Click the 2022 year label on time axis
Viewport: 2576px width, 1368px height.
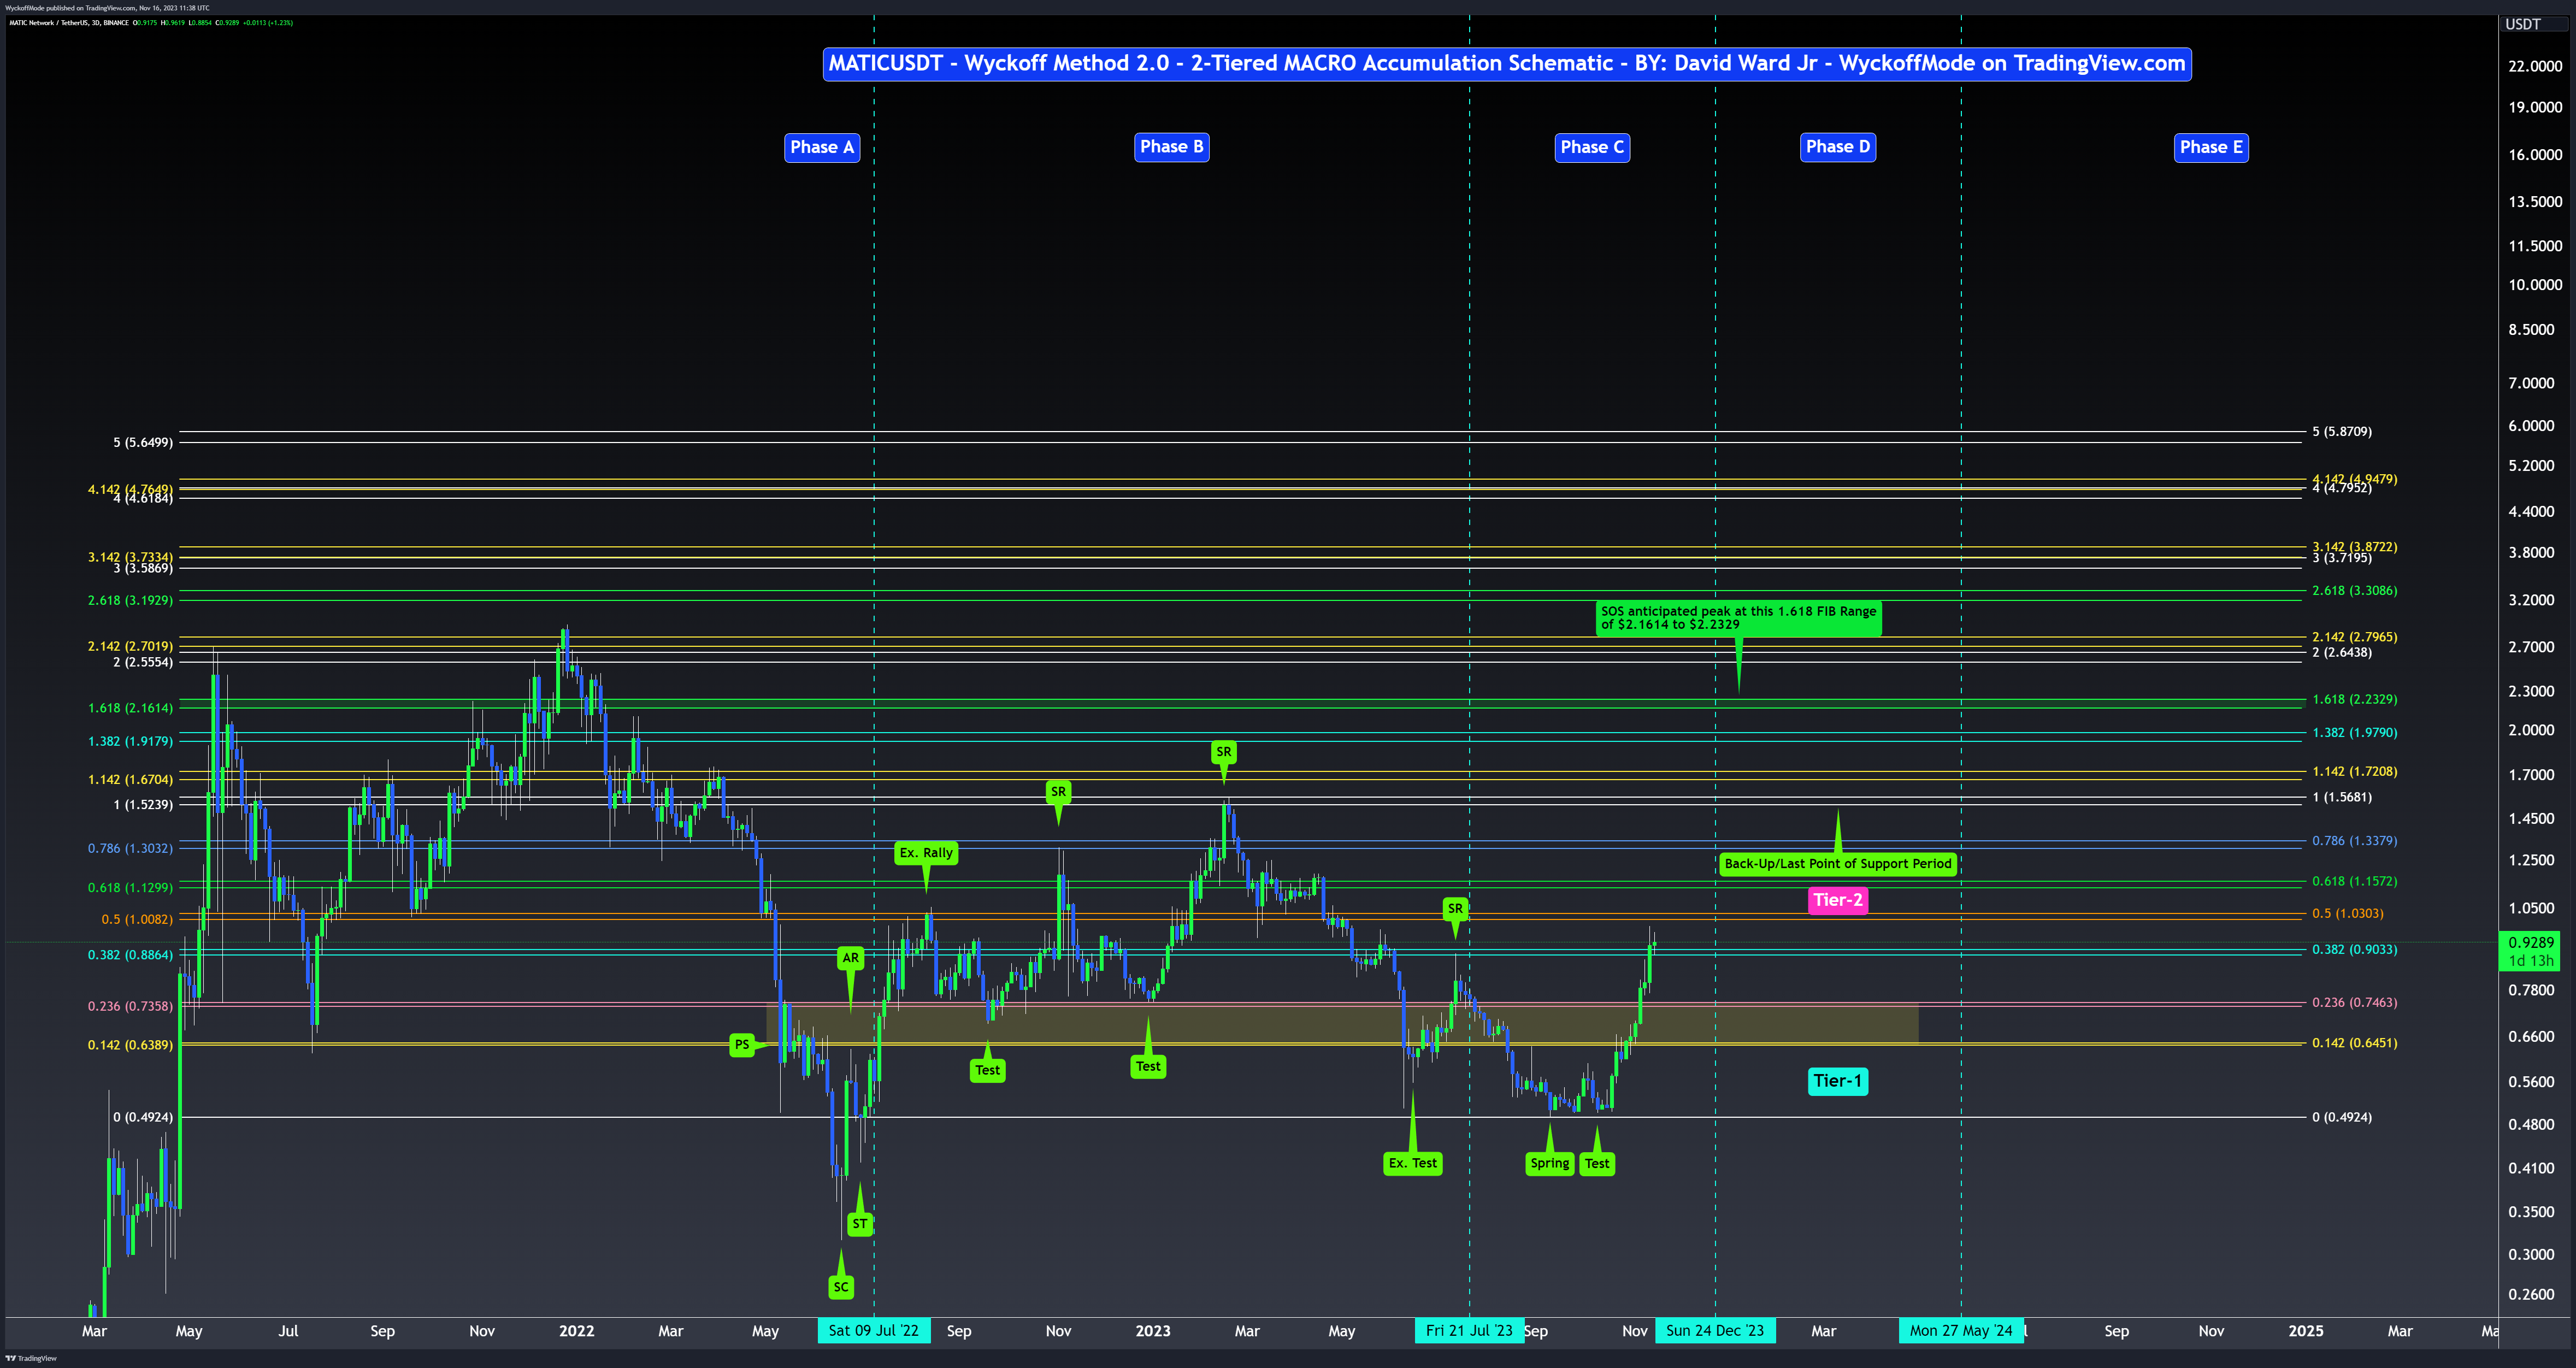[576, 1331]
